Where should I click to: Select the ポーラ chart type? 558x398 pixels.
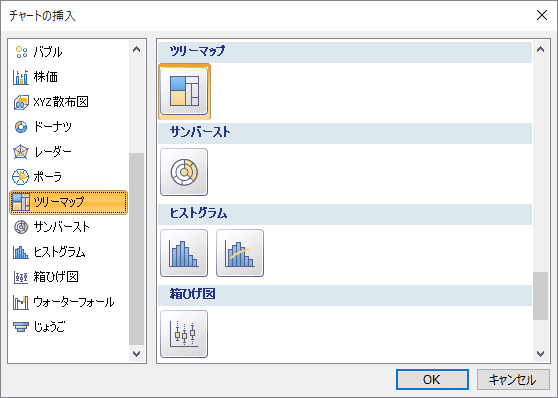coord(68,177)
